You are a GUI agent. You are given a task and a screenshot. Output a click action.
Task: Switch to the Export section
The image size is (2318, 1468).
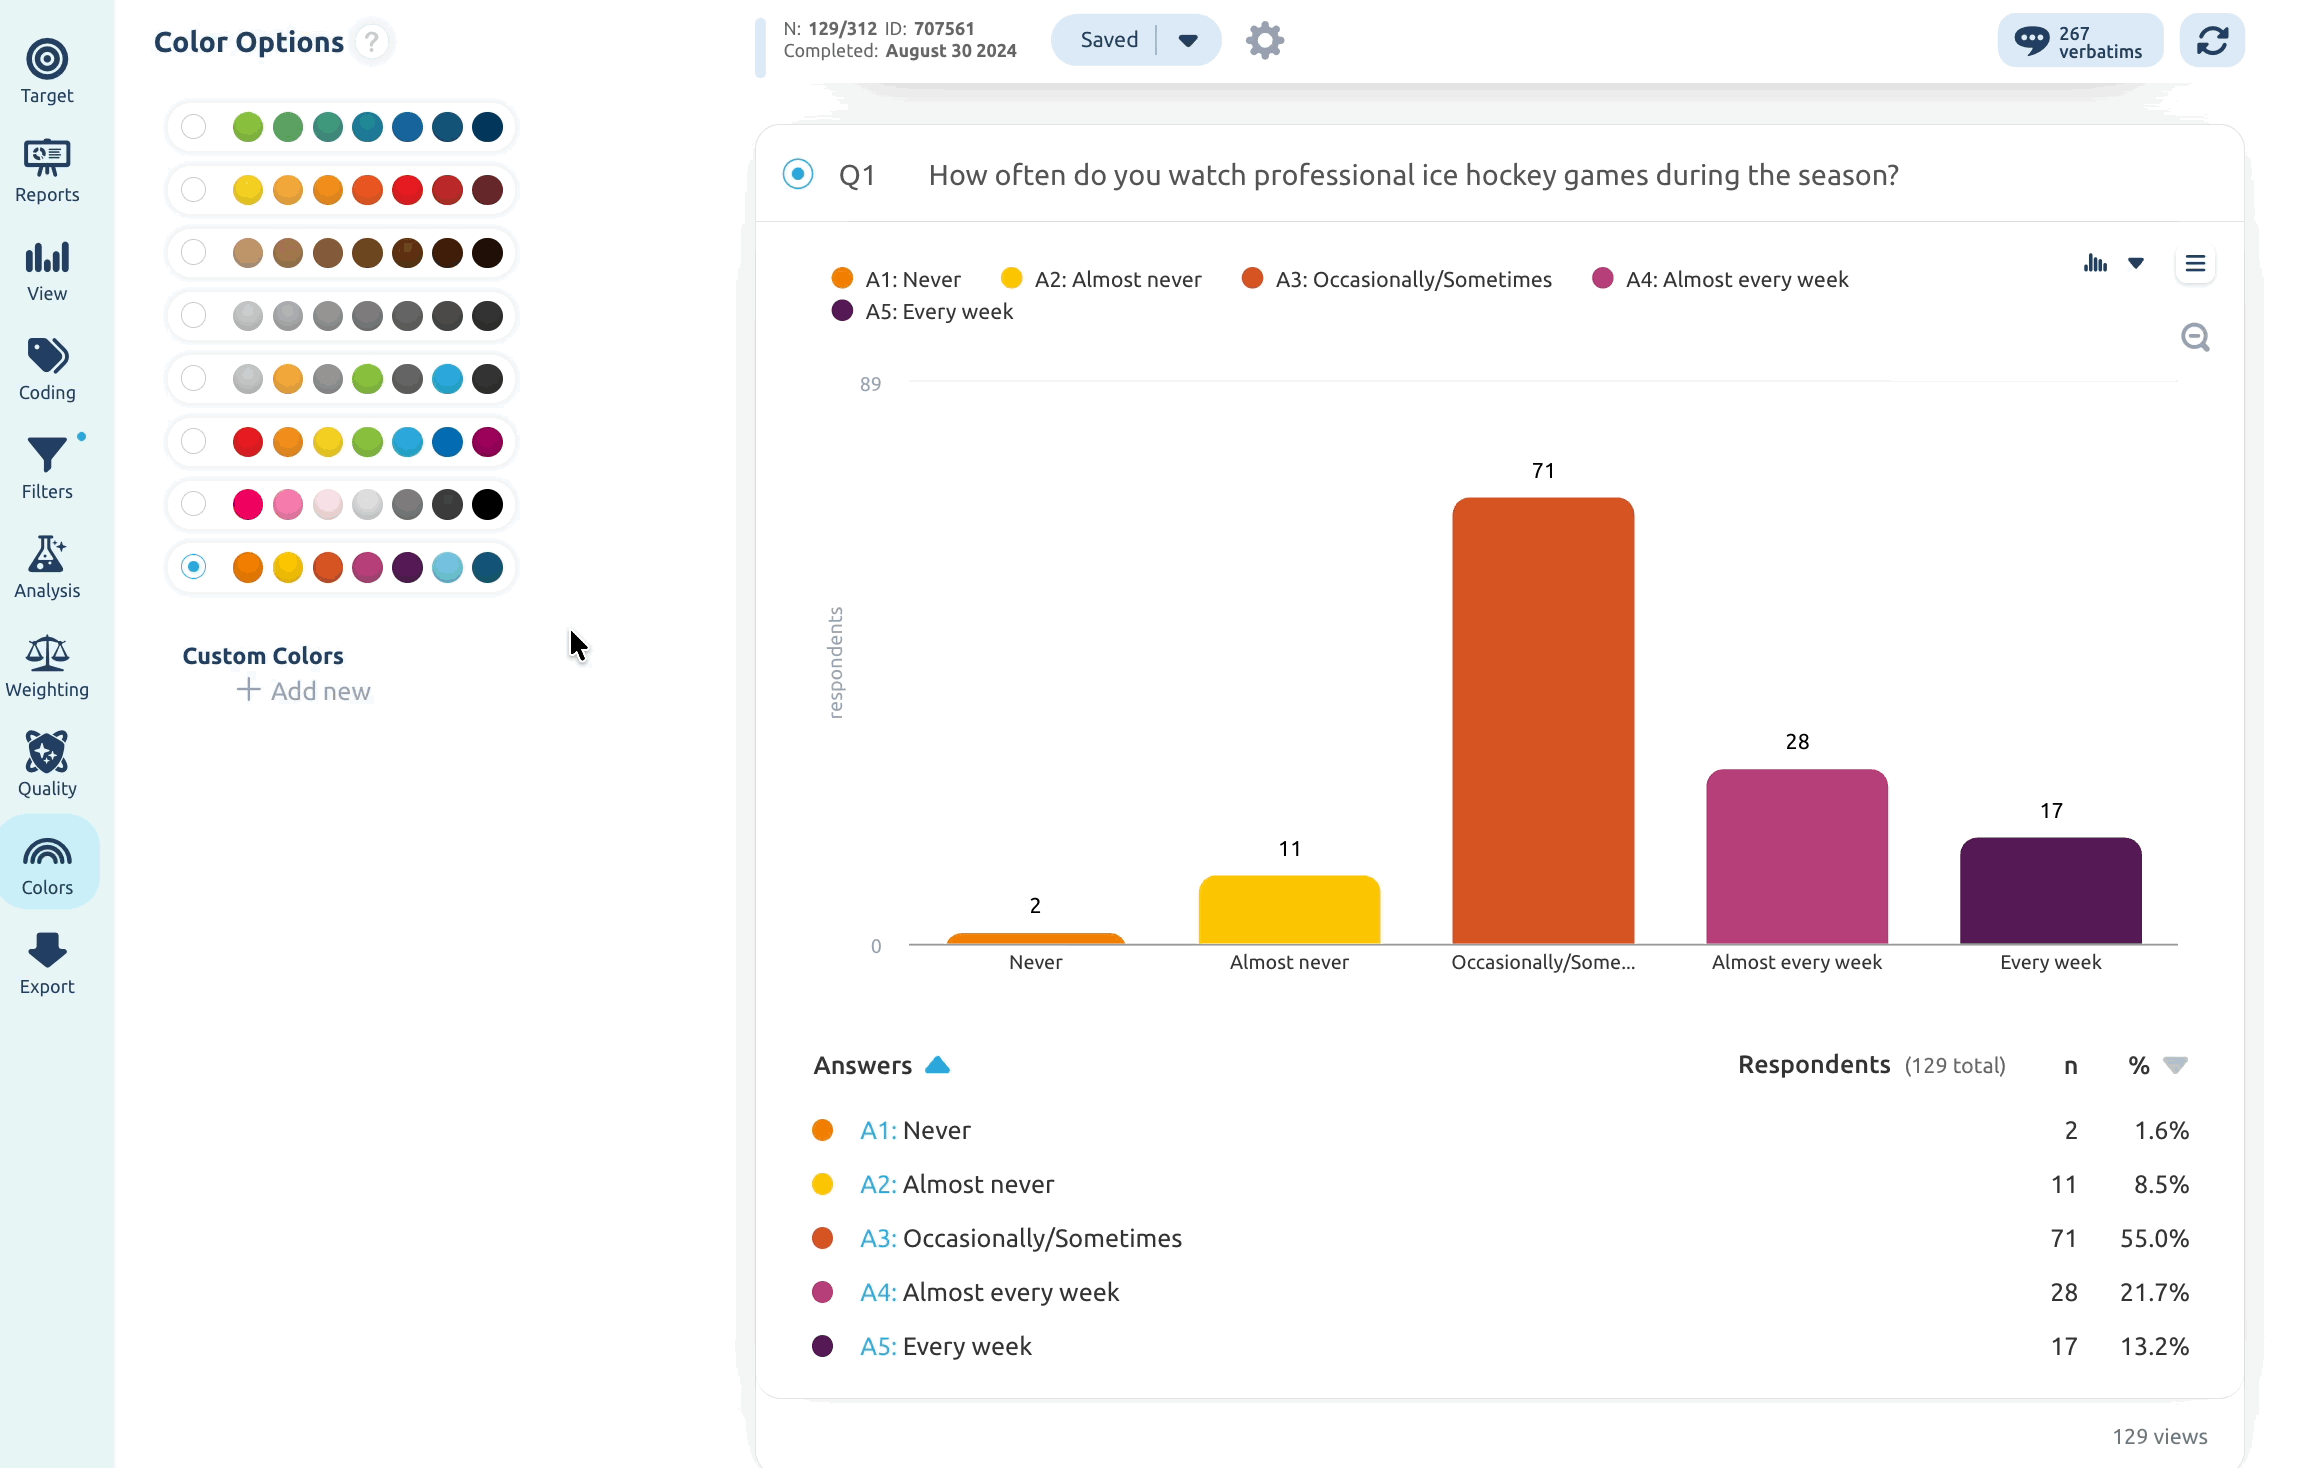[x=47, y=963]
